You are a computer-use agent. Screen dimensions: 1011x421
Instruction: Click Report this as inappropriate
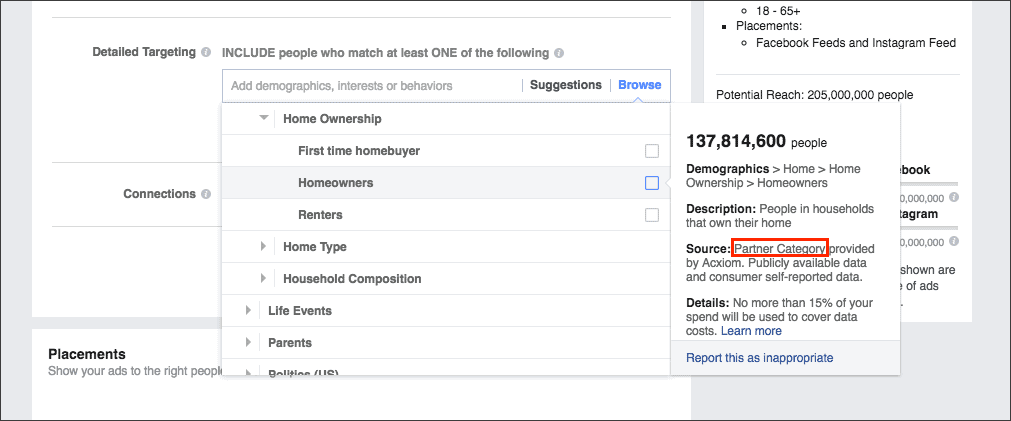click(x=760, y=358)
